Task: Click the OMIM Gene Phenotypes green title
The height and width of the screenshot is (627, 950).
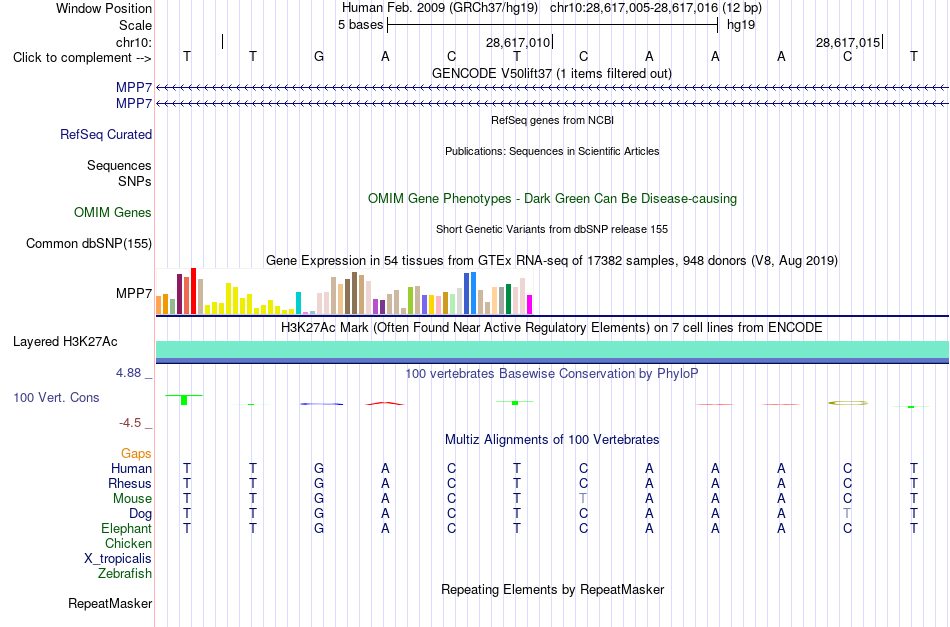Action: [x=553, y=199]
